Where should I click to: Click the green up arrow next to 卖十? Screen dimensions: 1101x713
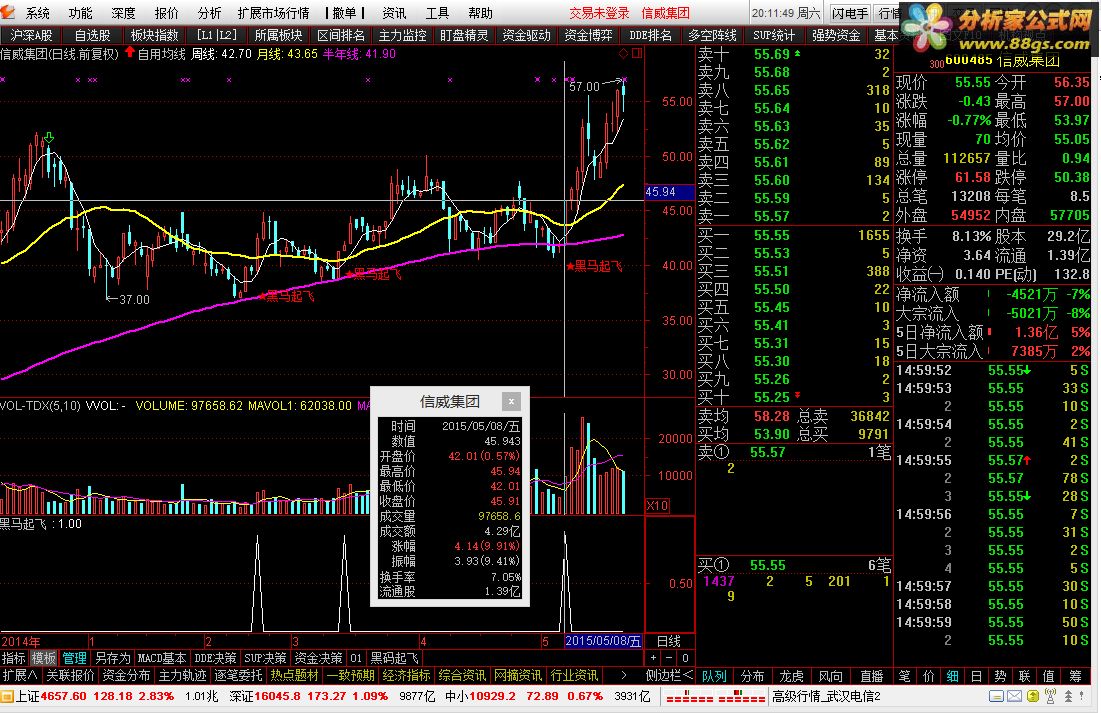(x=797, y=53)
